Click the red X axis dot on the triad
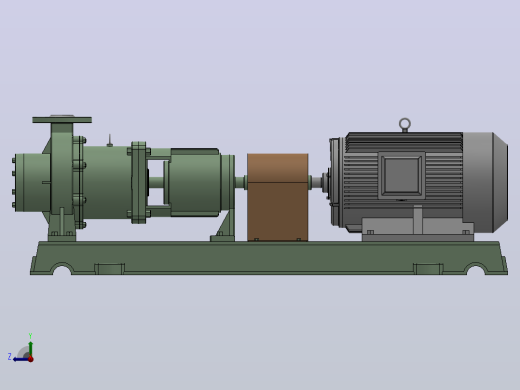 tap(31, 359)
